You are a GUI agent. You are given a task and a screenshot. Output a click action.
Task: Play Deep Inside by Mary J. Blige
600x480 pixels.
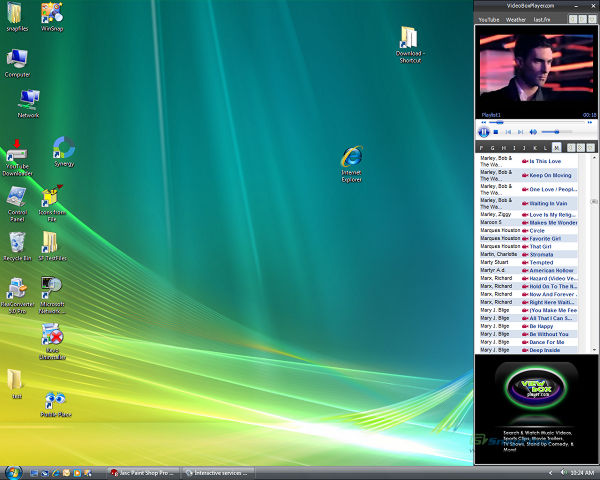(x=545, y=350)
